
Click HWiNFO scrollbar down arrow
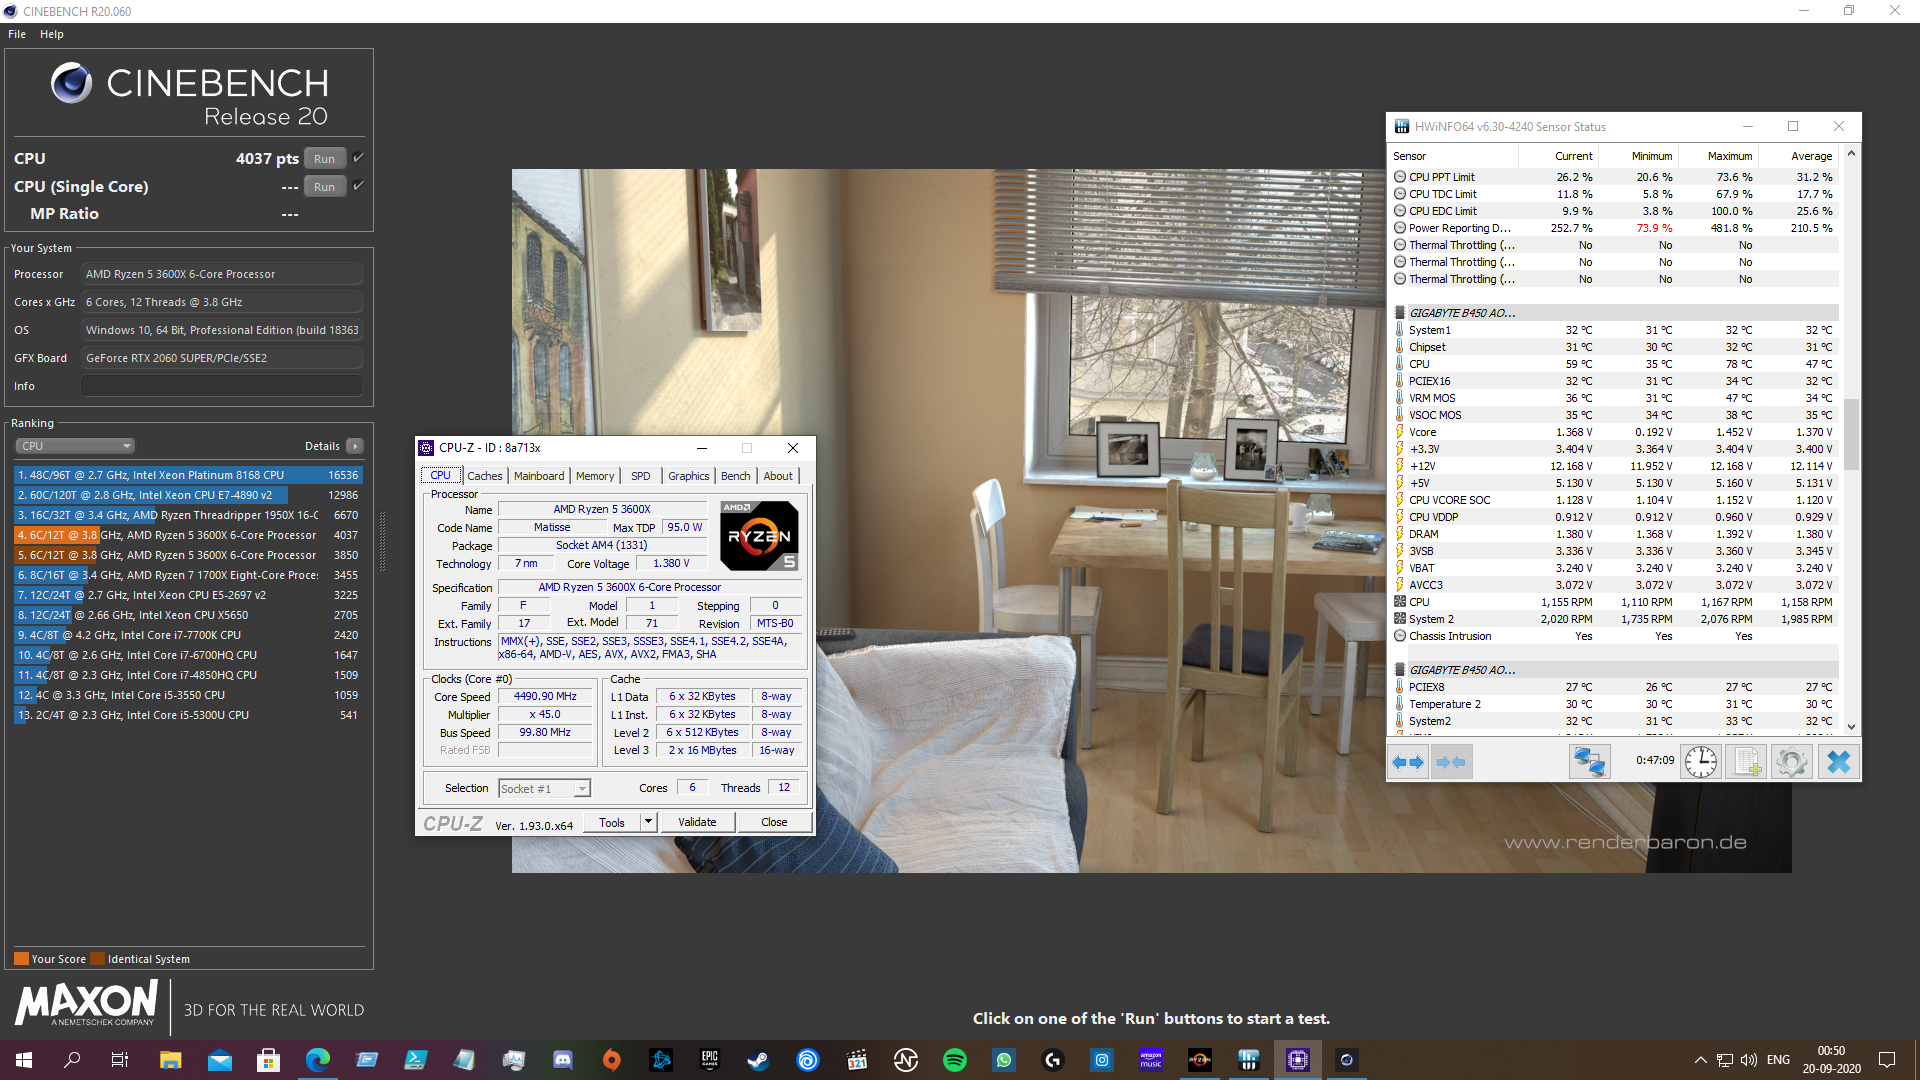coord(1851,727)
